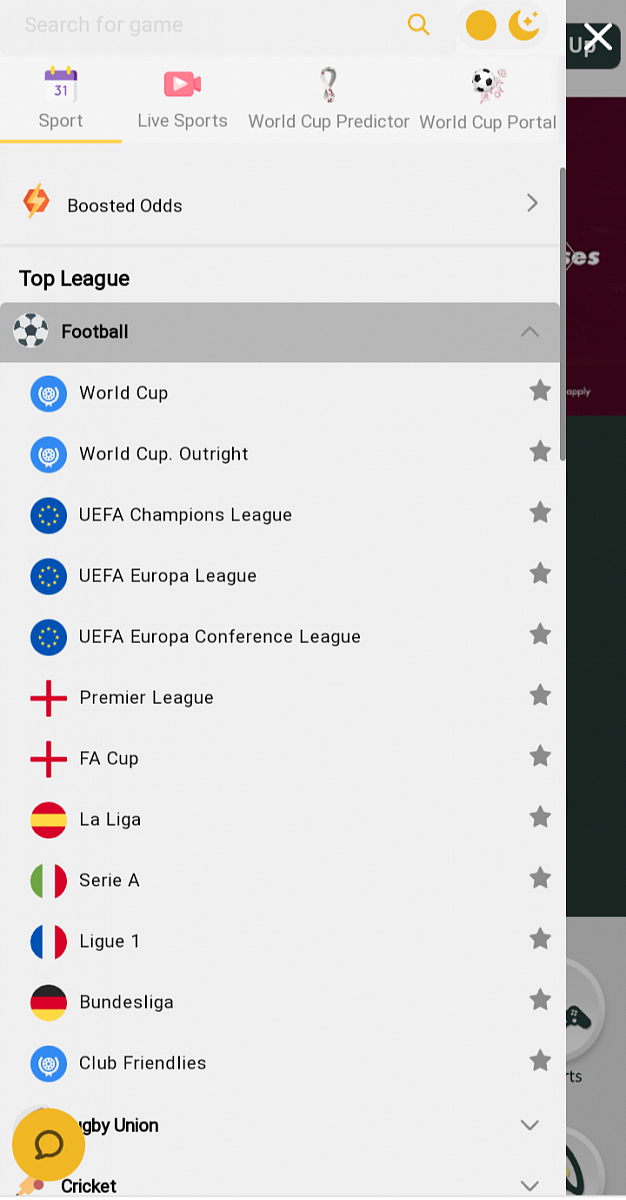Viewport: 626px width, 1200px height.
Task: Click the football icon in the Football header
Action: pos(31,331)
